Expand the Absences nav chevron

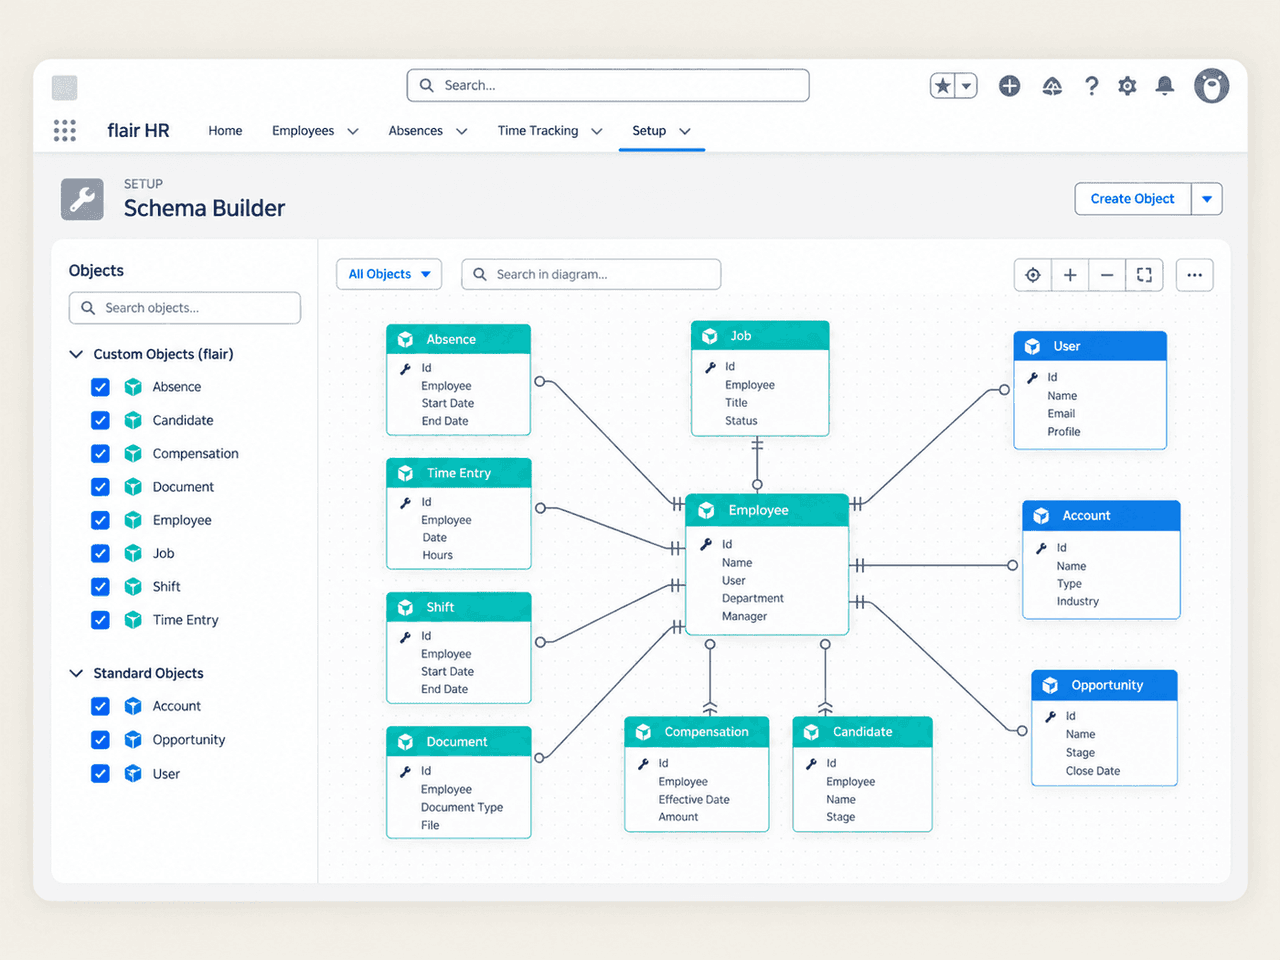[x=462, y=131]
